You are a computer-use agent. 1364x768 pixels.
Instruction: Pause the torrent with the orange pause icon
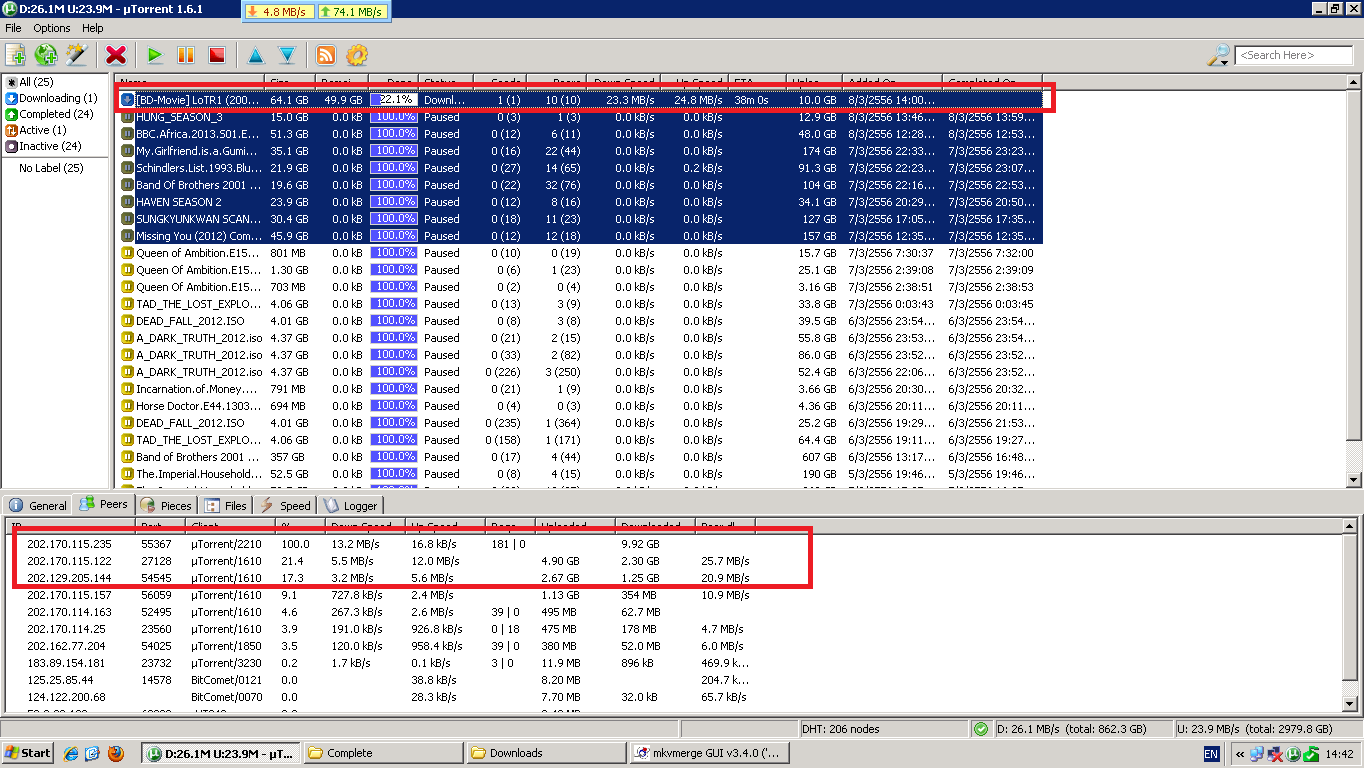[x=186, y=55]
